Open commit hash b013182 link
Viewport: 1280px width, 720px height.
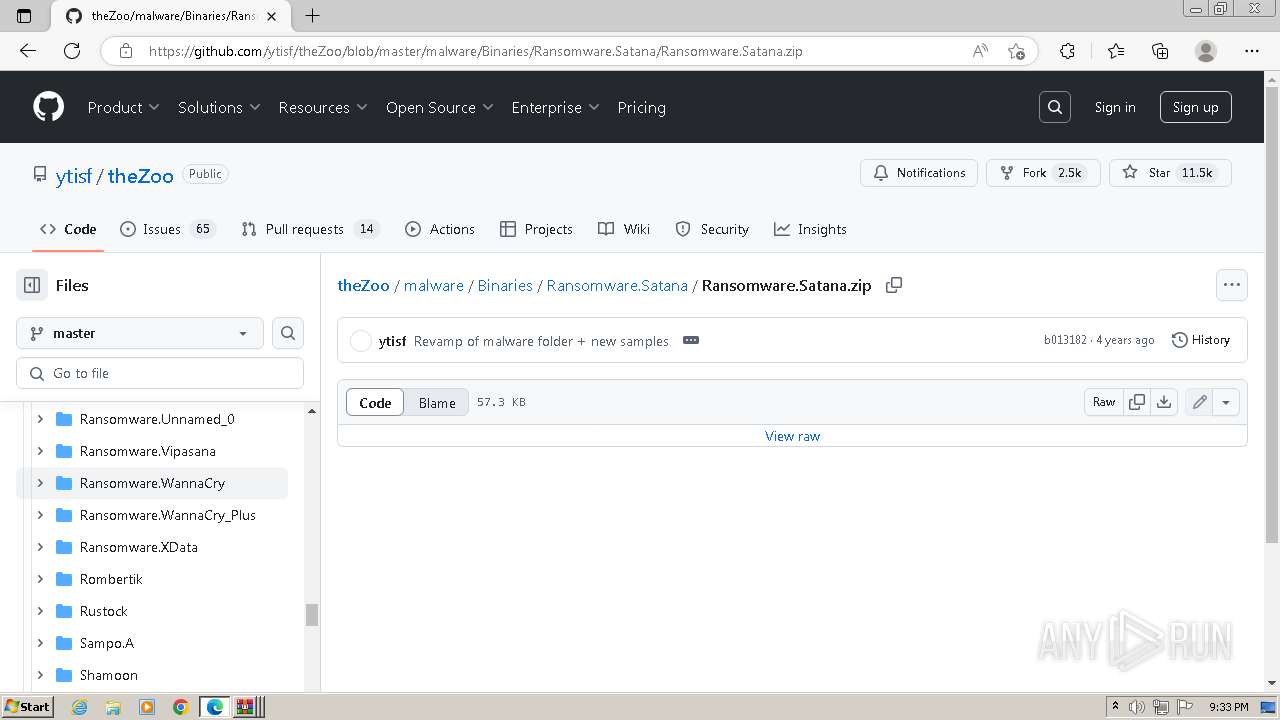click(1065, 340)
